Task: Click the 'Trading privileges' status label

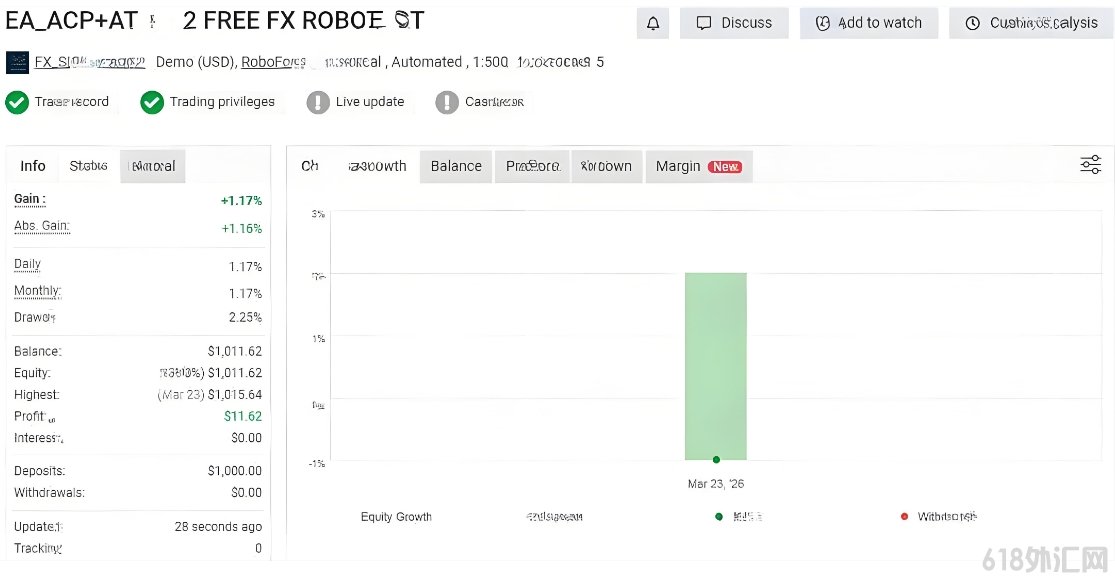Action: (222, 102)
